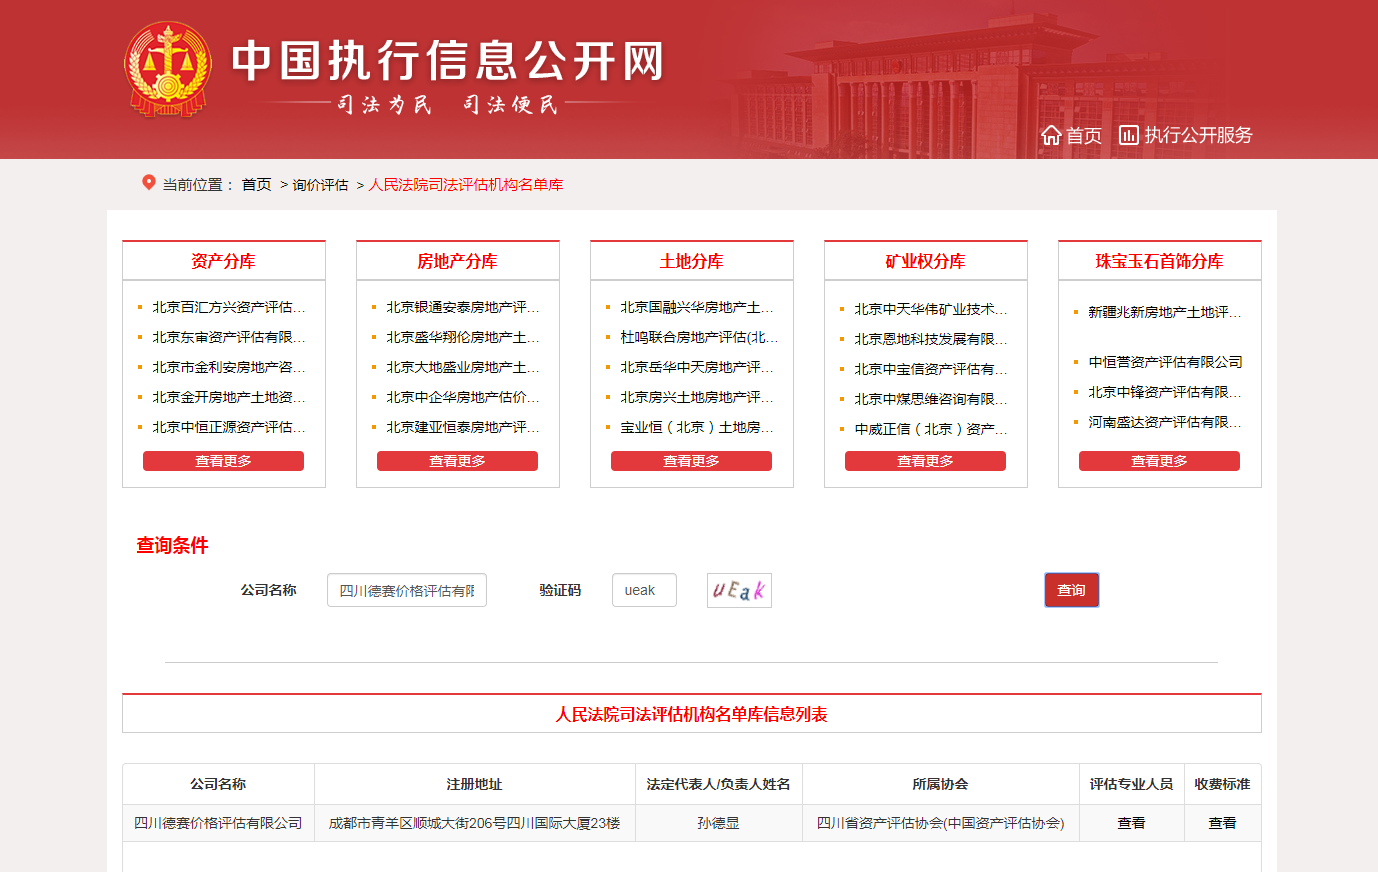Viewport: 1378px width, 872px height.
Task: Open 河南盛达资产评估有限 entry
Action: coord(1165,422)
